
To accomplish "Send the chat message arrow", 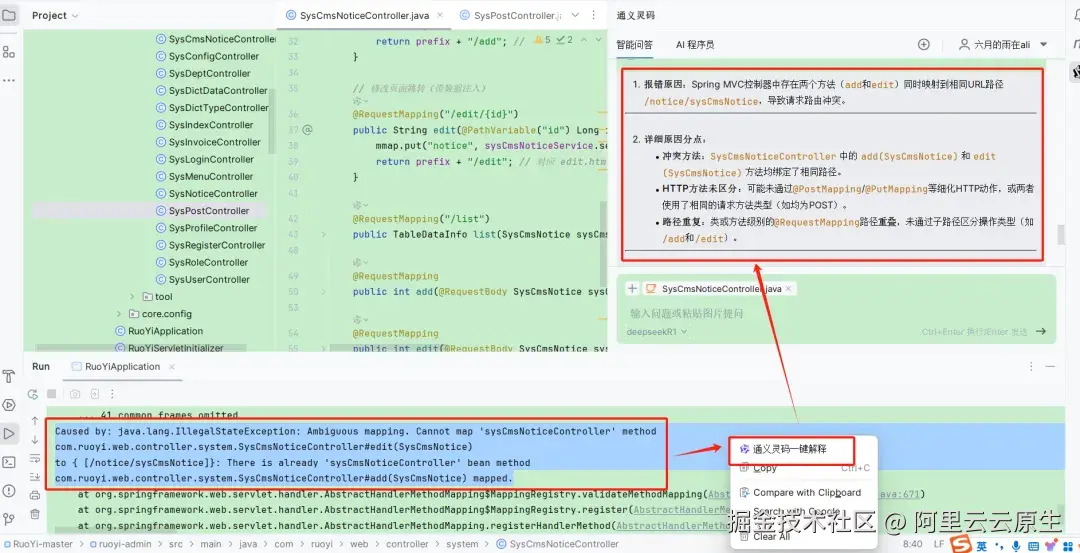I will [1041, 331].
